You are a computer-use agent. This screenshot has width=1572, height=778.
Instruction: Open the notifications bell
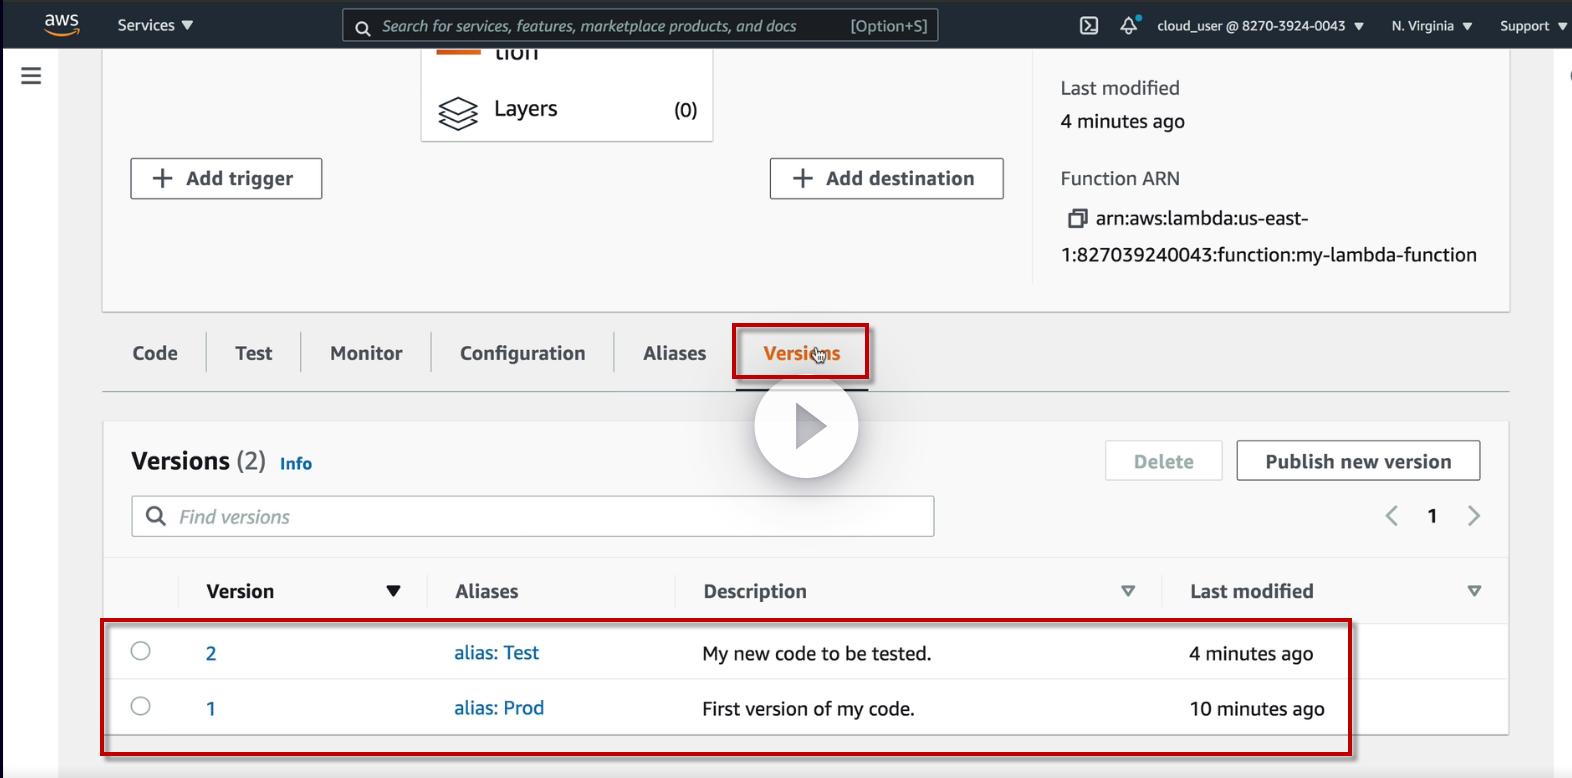1129,26
